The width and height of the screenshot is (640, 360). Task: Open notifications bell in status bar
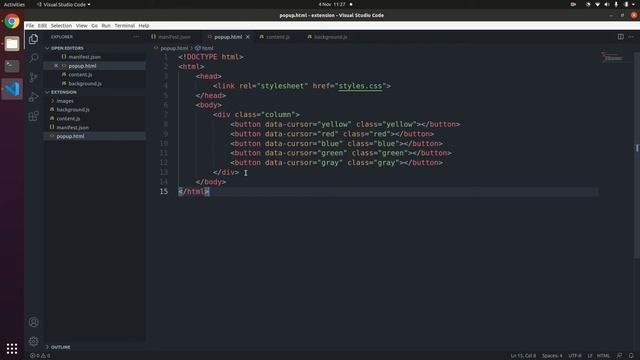pyautogui.click(x=631, y=356)
